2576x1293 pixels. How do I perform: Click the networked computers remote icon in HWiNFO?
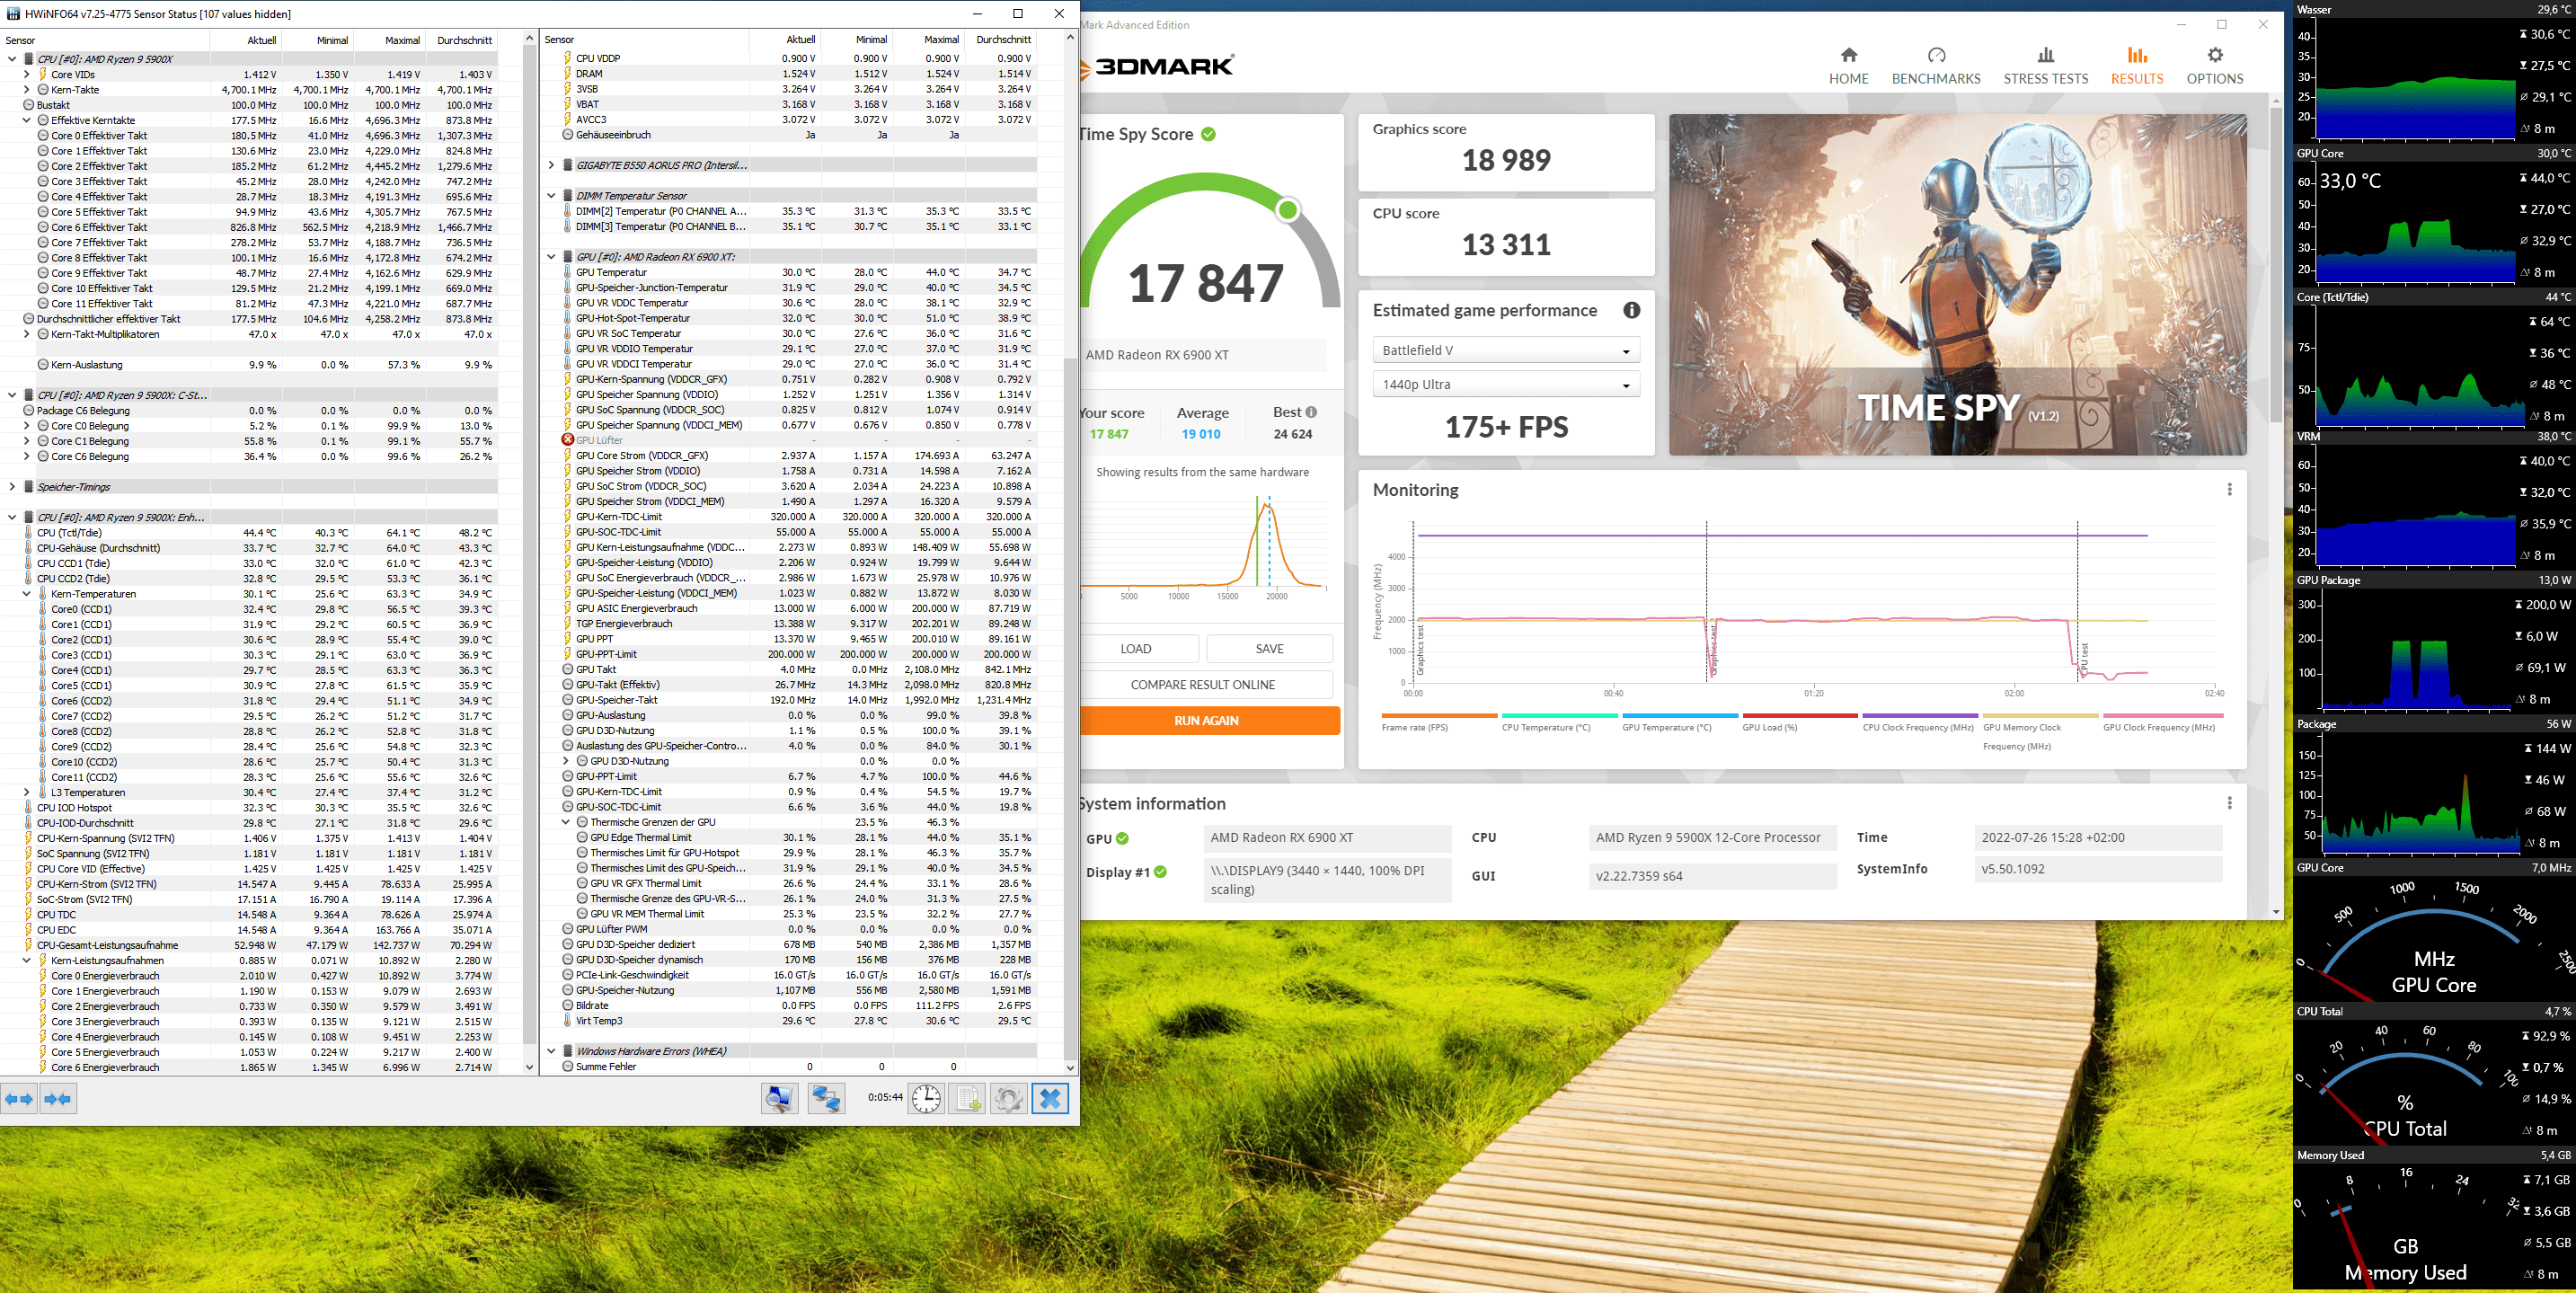826,1099
